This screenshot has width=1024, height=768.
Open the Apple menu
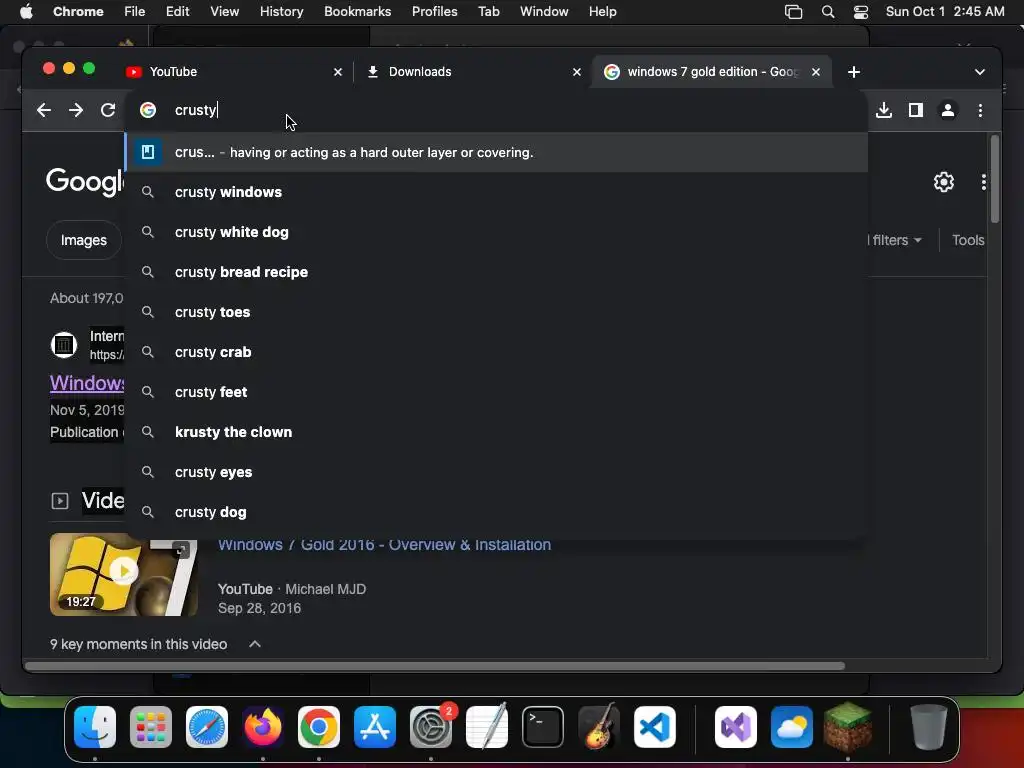point(26,12)
